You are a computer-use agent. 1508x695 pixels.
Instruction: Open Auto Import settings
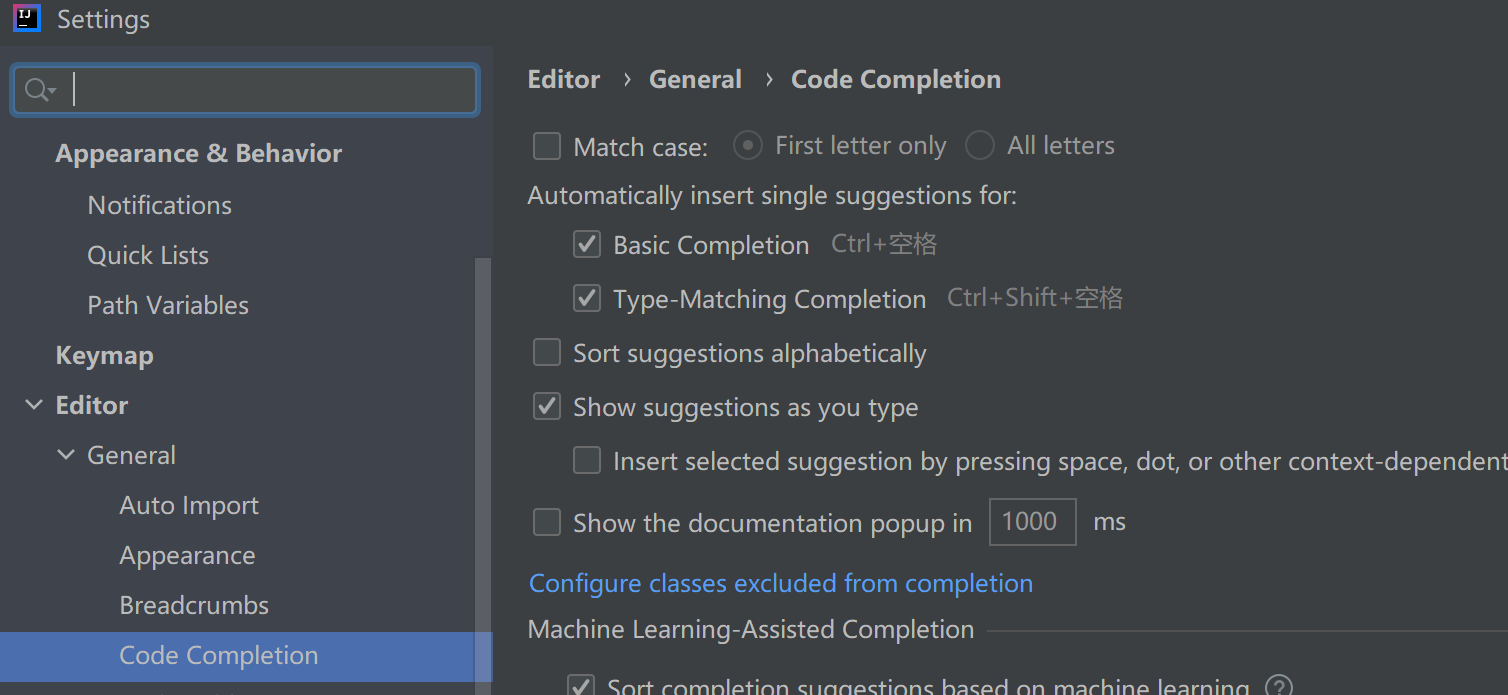click(189, 505)
